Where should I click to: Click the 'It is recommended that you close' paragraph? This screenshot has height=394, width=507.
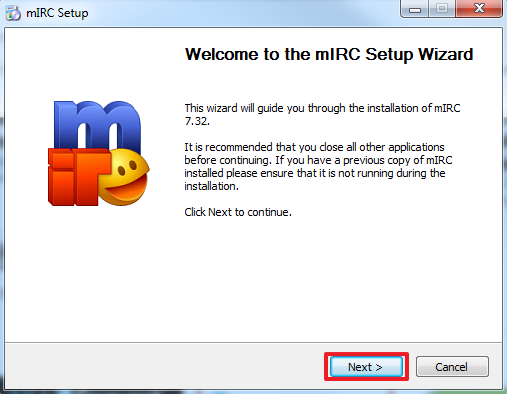[318, 166]
